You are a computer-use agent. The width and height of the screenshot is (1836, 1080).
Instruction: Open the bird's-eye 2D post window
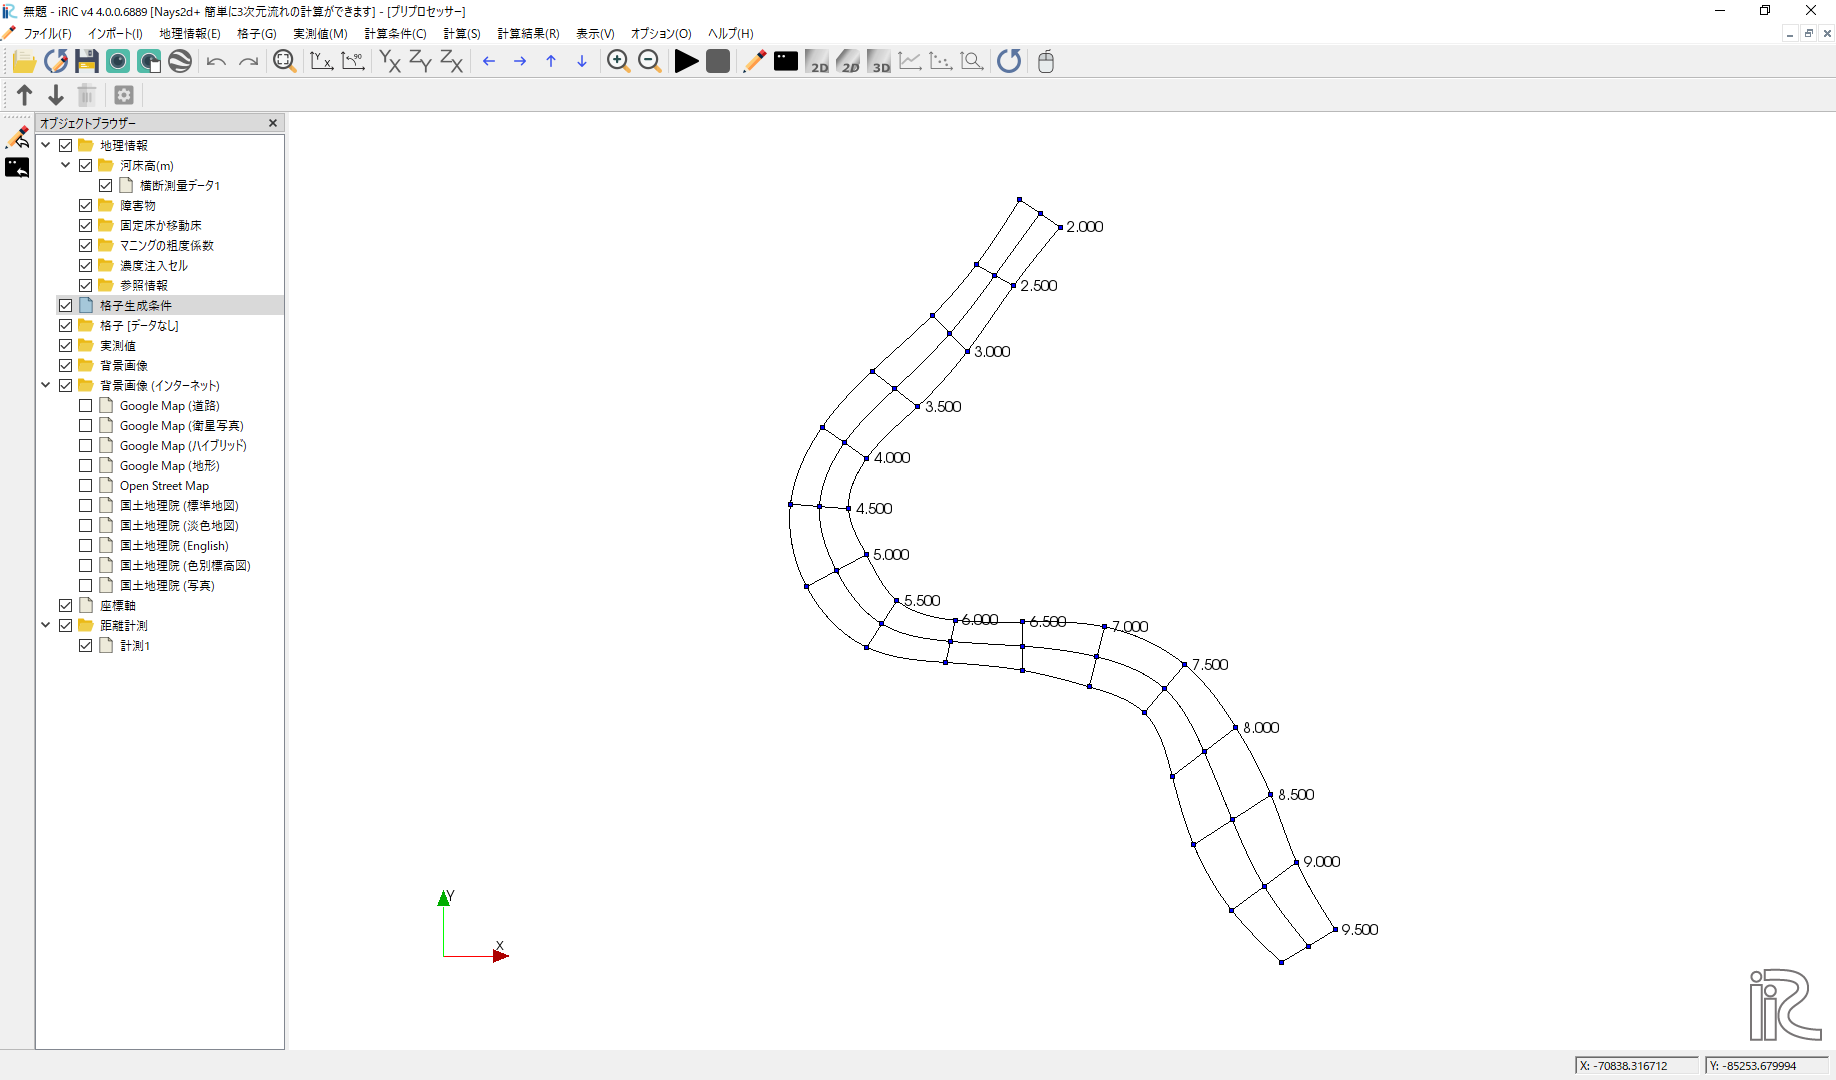pos(848,62)
